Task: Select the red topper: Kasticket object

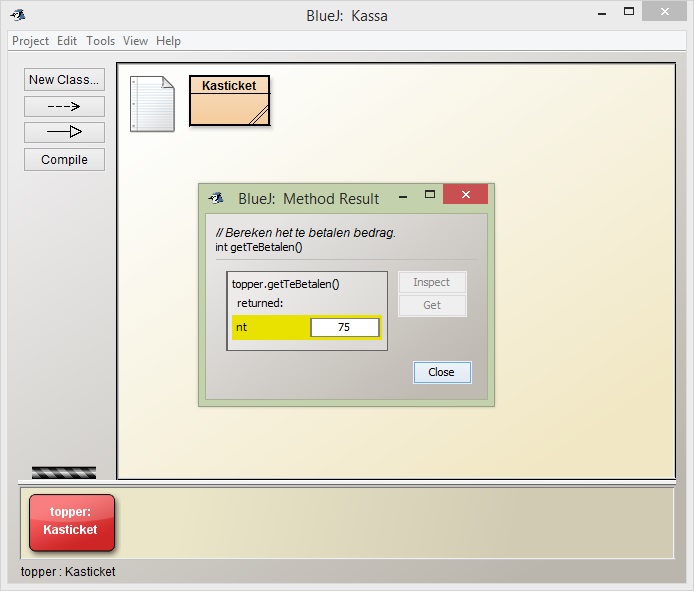Action: coord(72,522)
